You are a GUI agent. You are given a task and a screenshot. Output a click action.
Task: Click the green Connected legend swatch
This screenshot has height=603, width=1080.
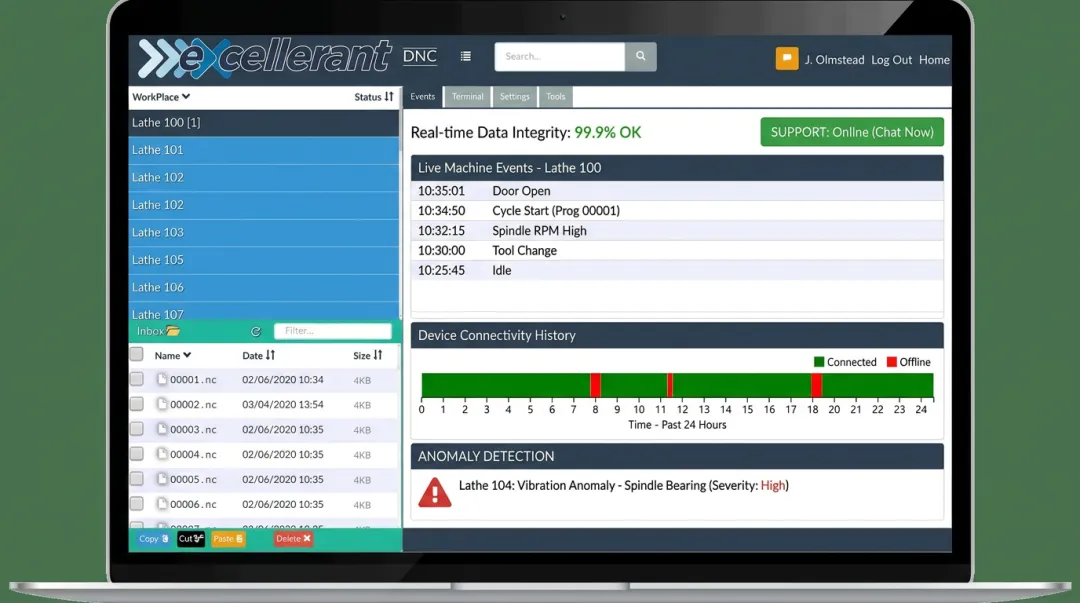[819, 362]
